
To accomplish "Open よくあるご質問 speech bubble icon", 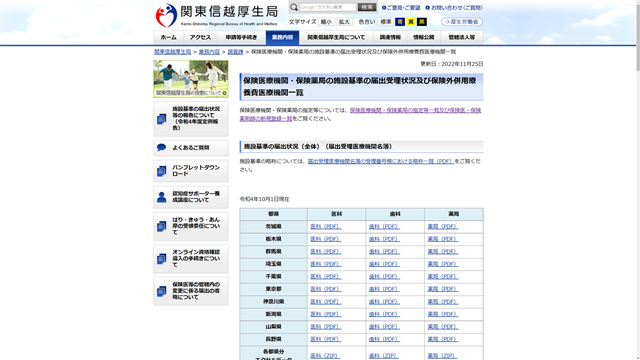I will [162, 148].
